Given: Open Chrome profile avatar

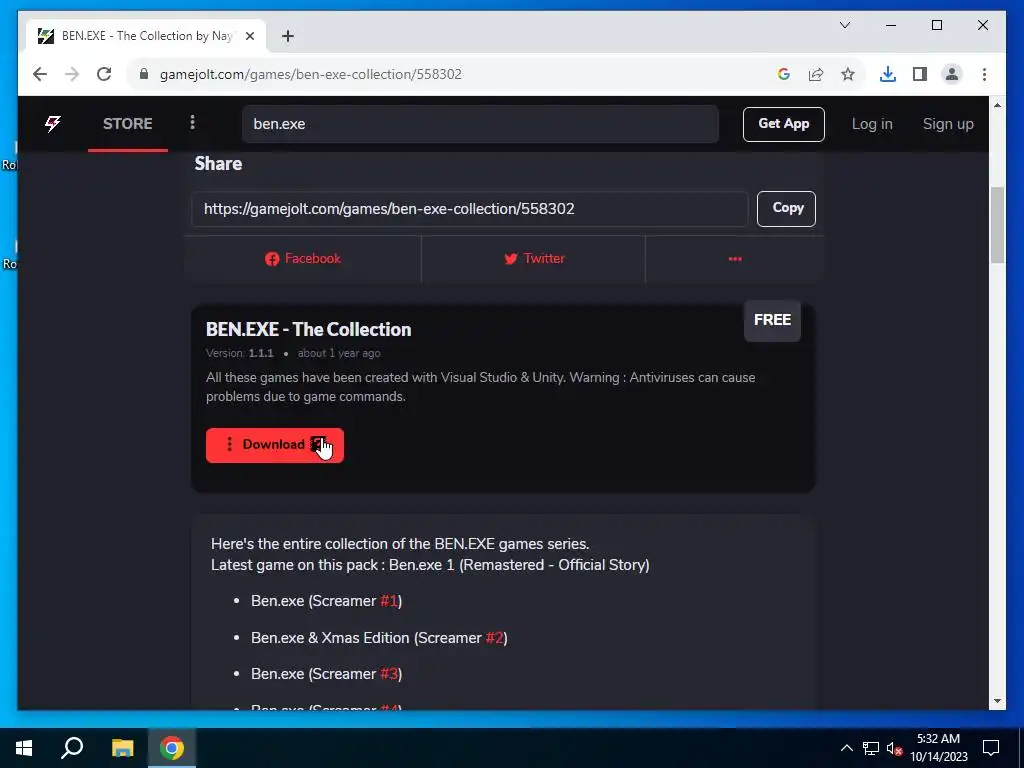Looking at the screenshot, I should click(952, 74).
